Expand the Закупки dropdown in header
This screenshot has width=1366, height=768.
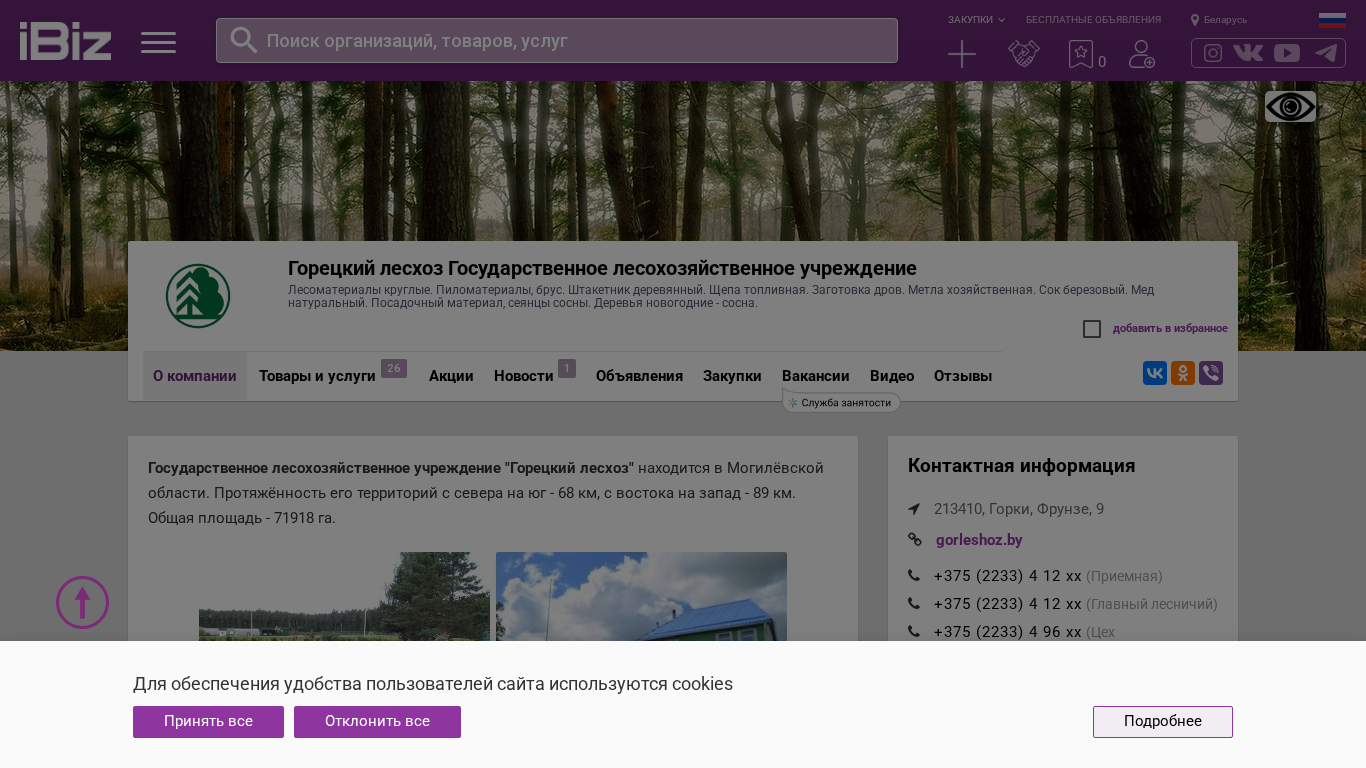coord(976,20)
